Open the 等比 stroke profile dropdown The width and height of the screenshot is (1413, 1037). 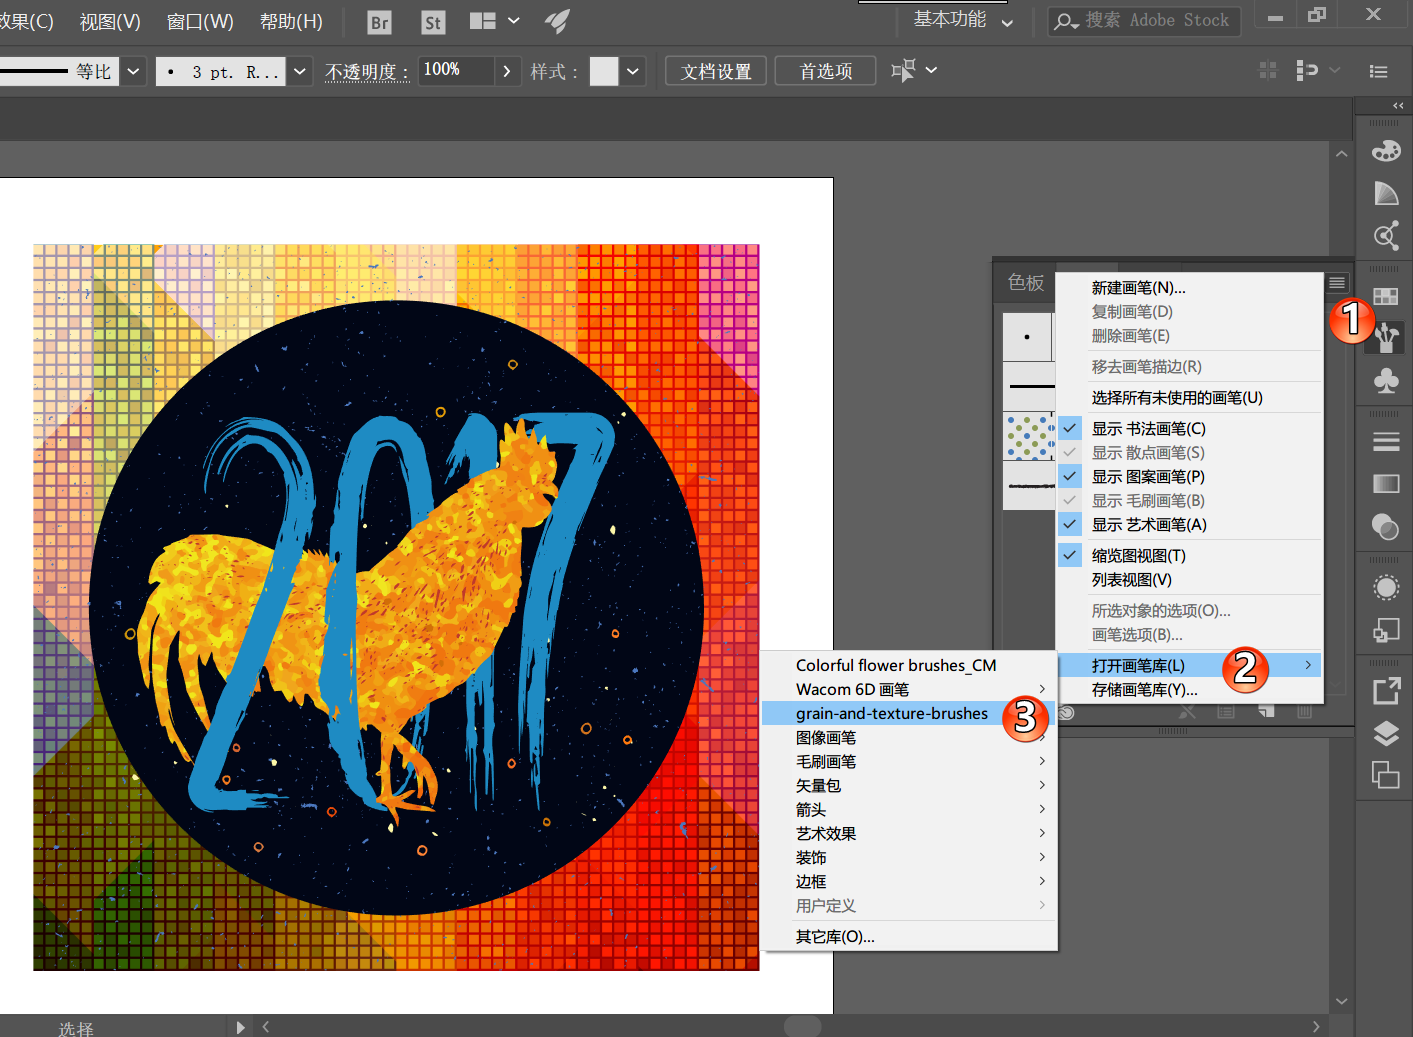pyautogui.click(x=134, y=71)
